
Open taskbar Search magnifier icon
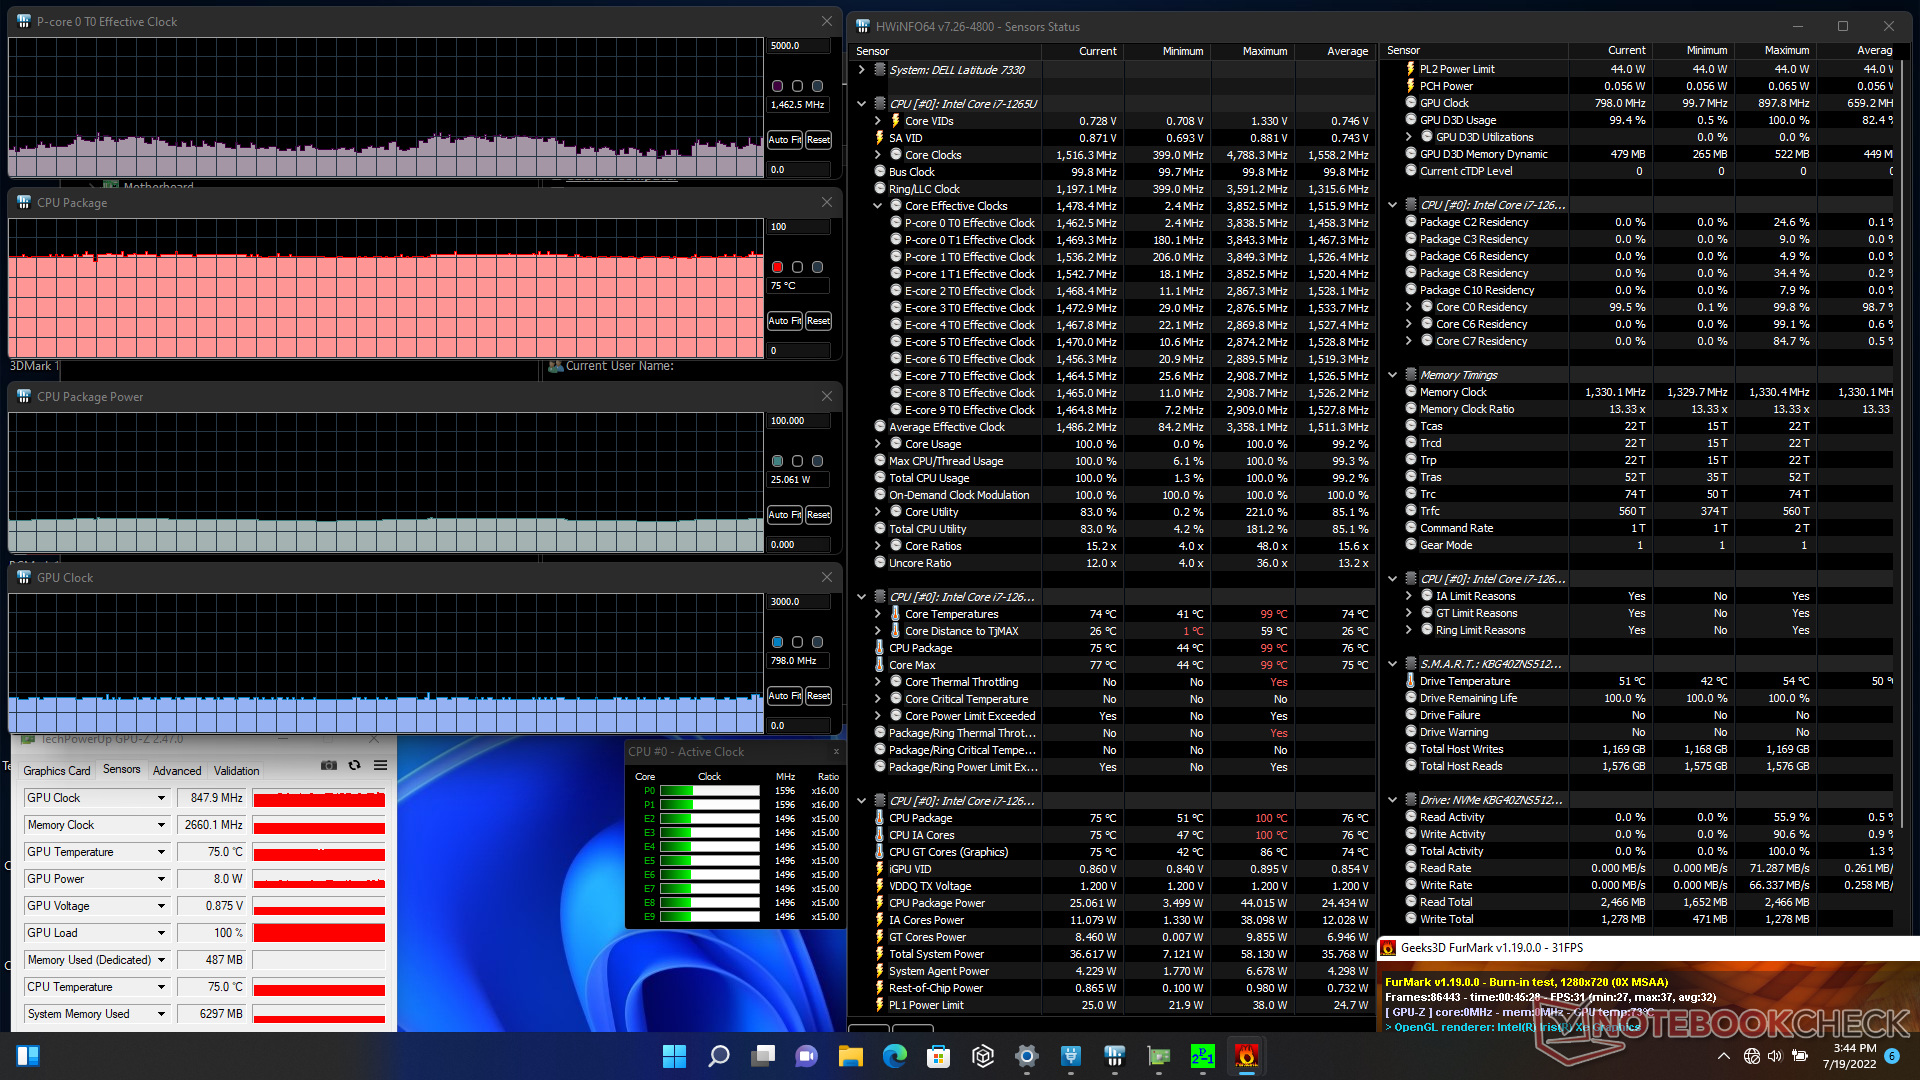coord(718,1056)
